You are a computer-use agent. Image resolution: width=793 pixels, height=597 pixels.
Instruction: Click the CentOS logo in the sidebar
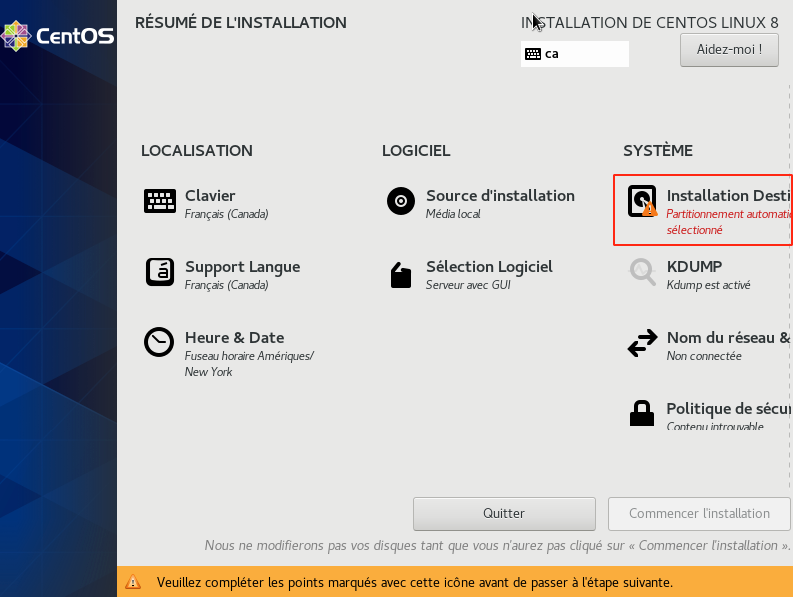pyautogui.click(x=58, y=36)
